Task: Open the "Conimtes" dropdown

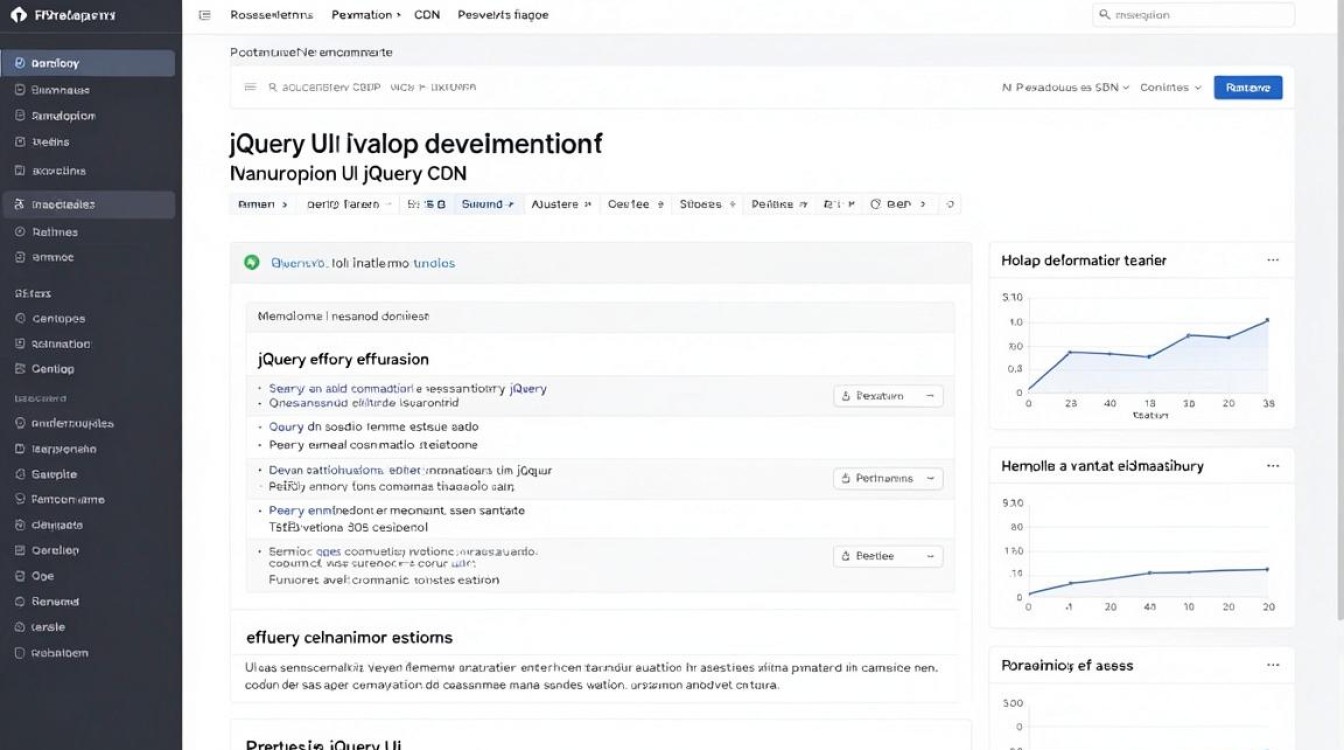Action: coord(1171,88)
